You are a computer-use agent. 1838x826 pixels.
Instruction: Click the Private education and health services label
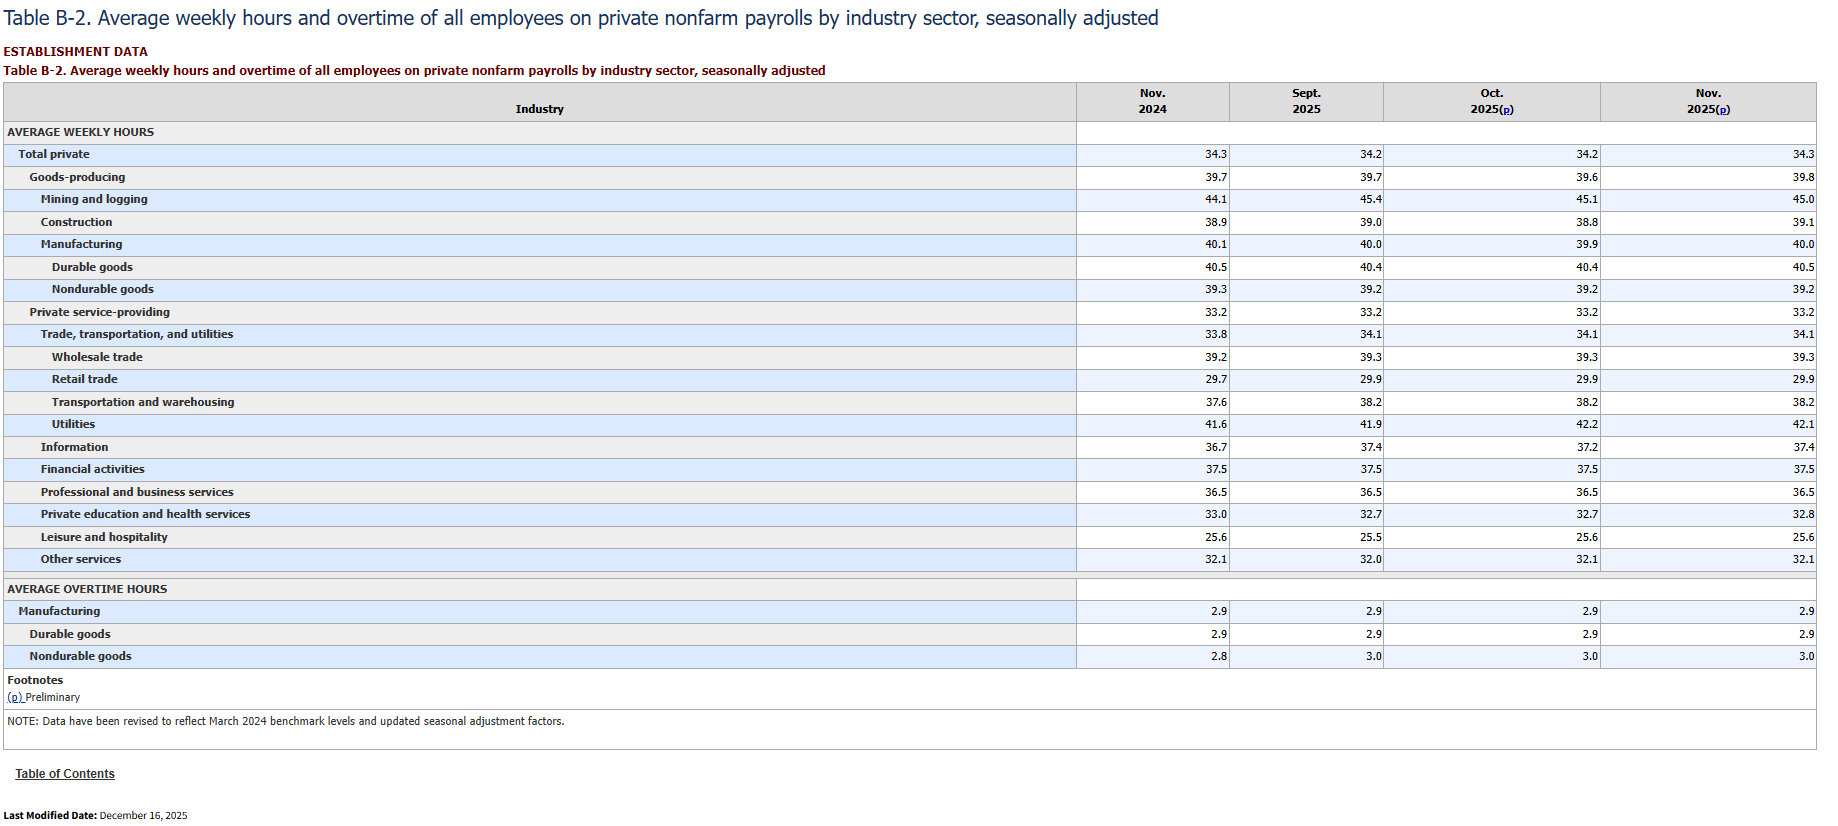pos(145,514)
